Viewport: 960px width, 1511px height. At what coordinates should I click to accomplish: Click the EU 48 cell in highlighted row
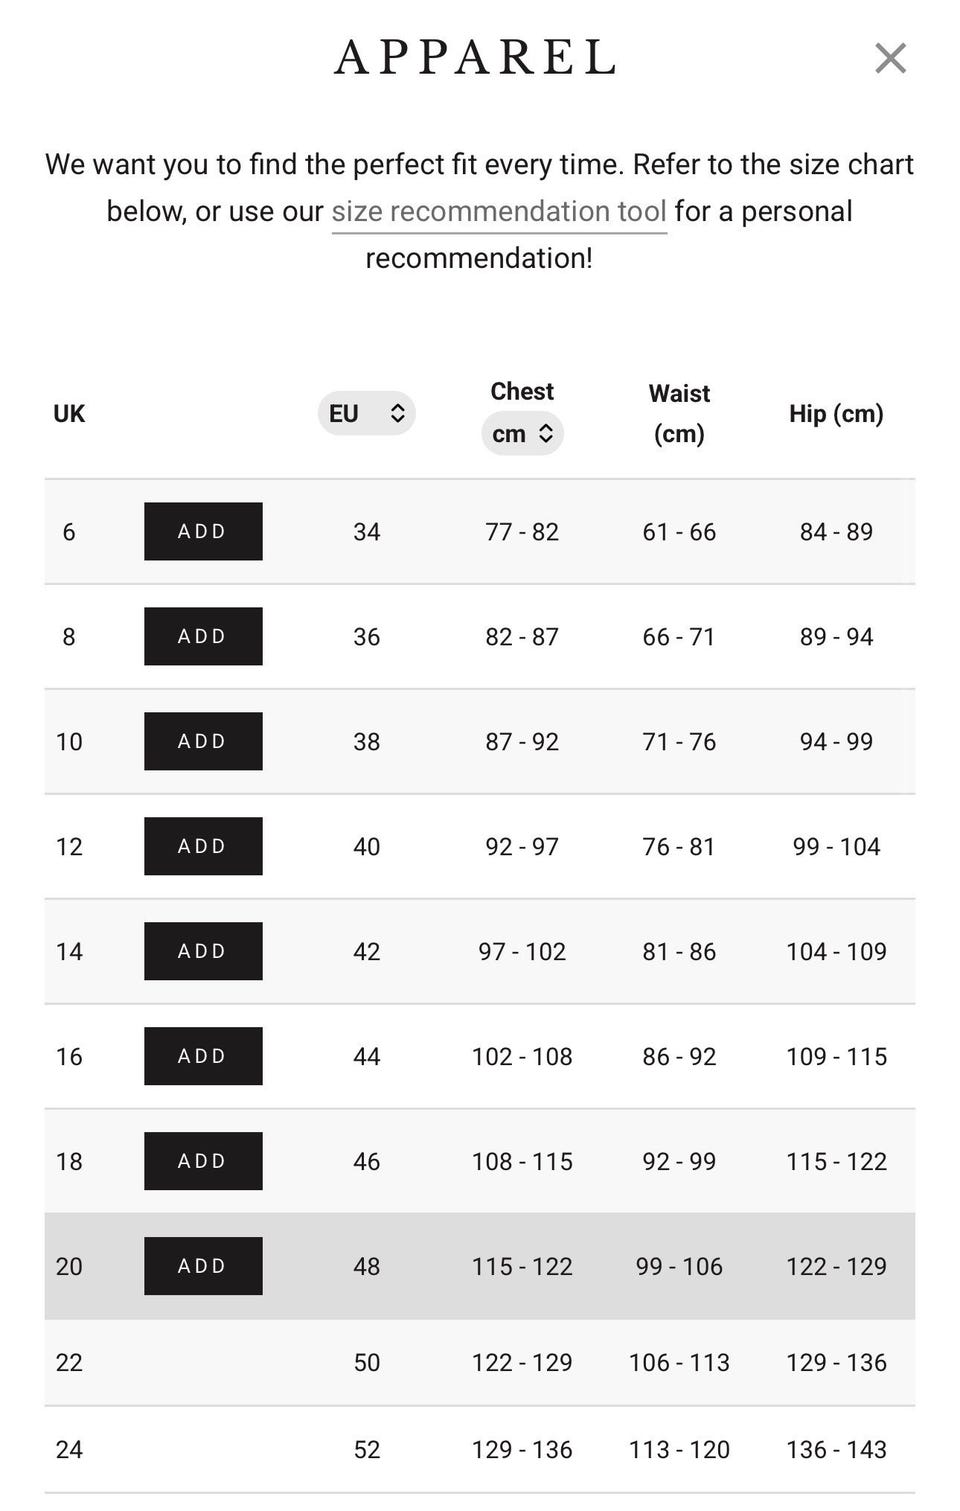pos(367,1266)
